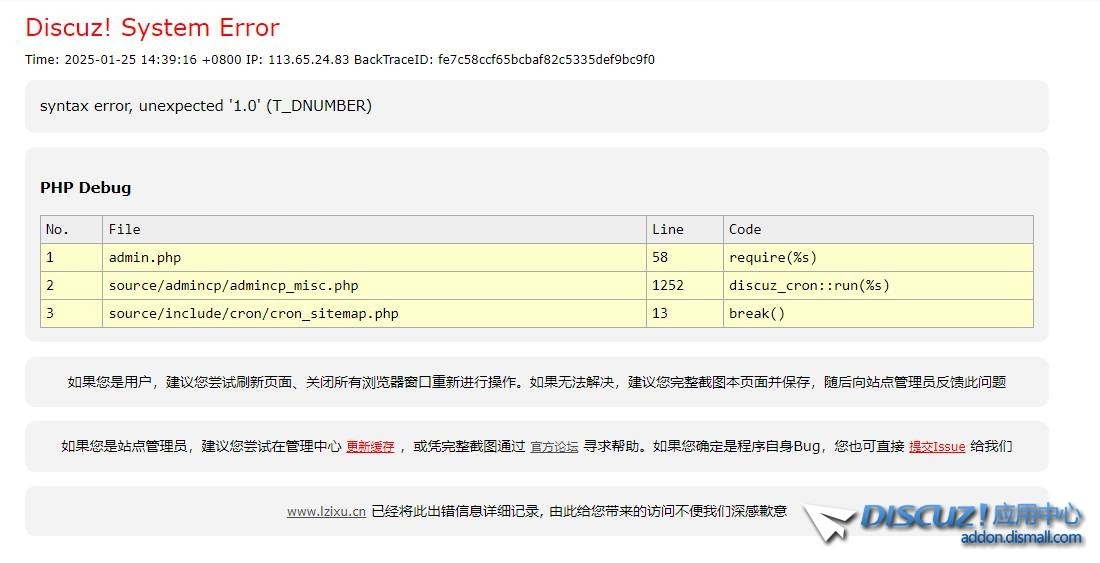This screenshot has width=1100, height=563.
Task: Select the BackTraceID value fe7c58ccf65bcbaf82c5335def9bc9f0
Action: pos(546,60)
